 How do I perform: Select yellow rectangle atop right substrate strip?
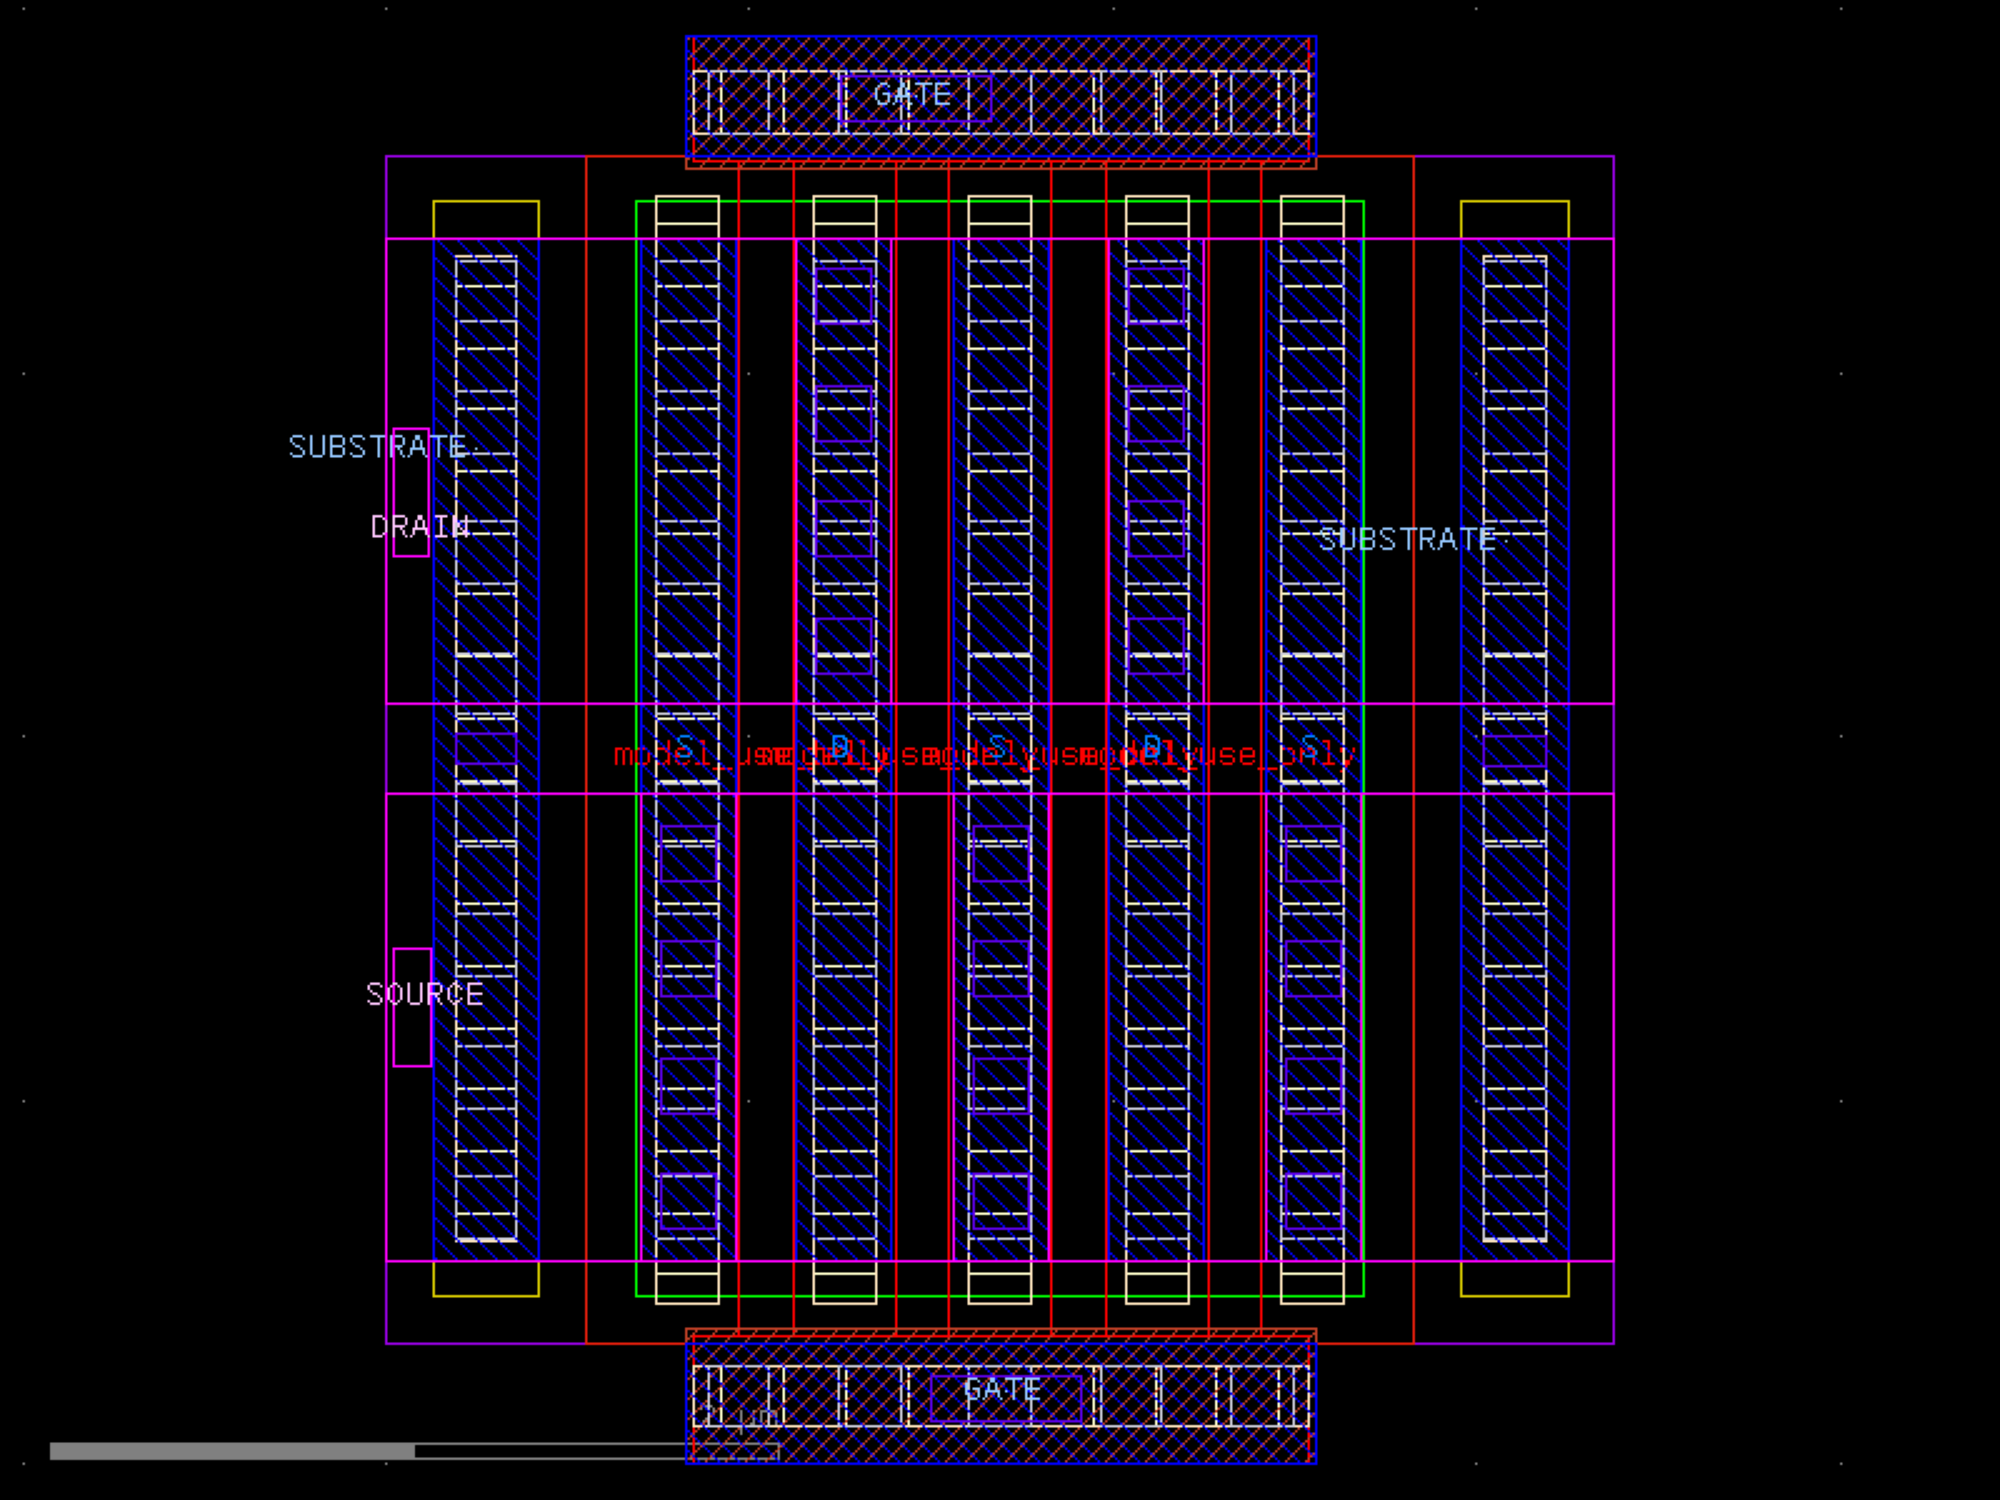pos(1514,220)
